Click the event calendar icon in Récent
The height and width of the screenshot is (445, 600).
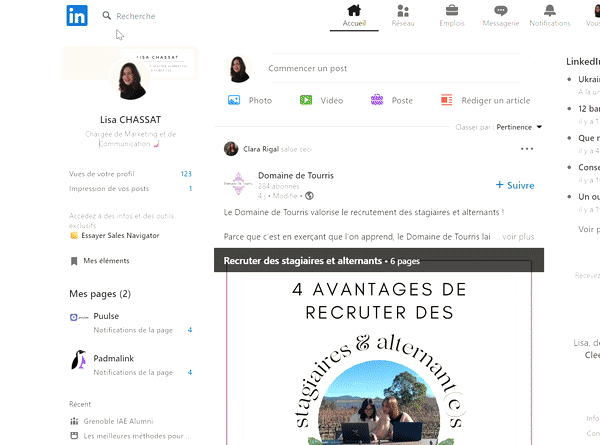(x=74, y=436)
